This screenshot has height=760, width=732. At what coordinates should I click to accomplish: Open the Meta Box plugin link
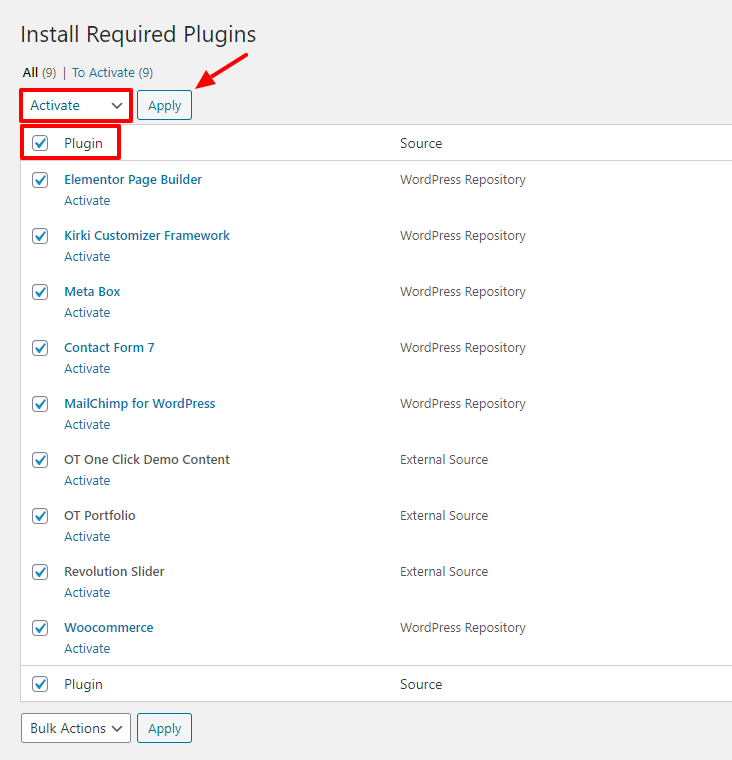(92, 291)
